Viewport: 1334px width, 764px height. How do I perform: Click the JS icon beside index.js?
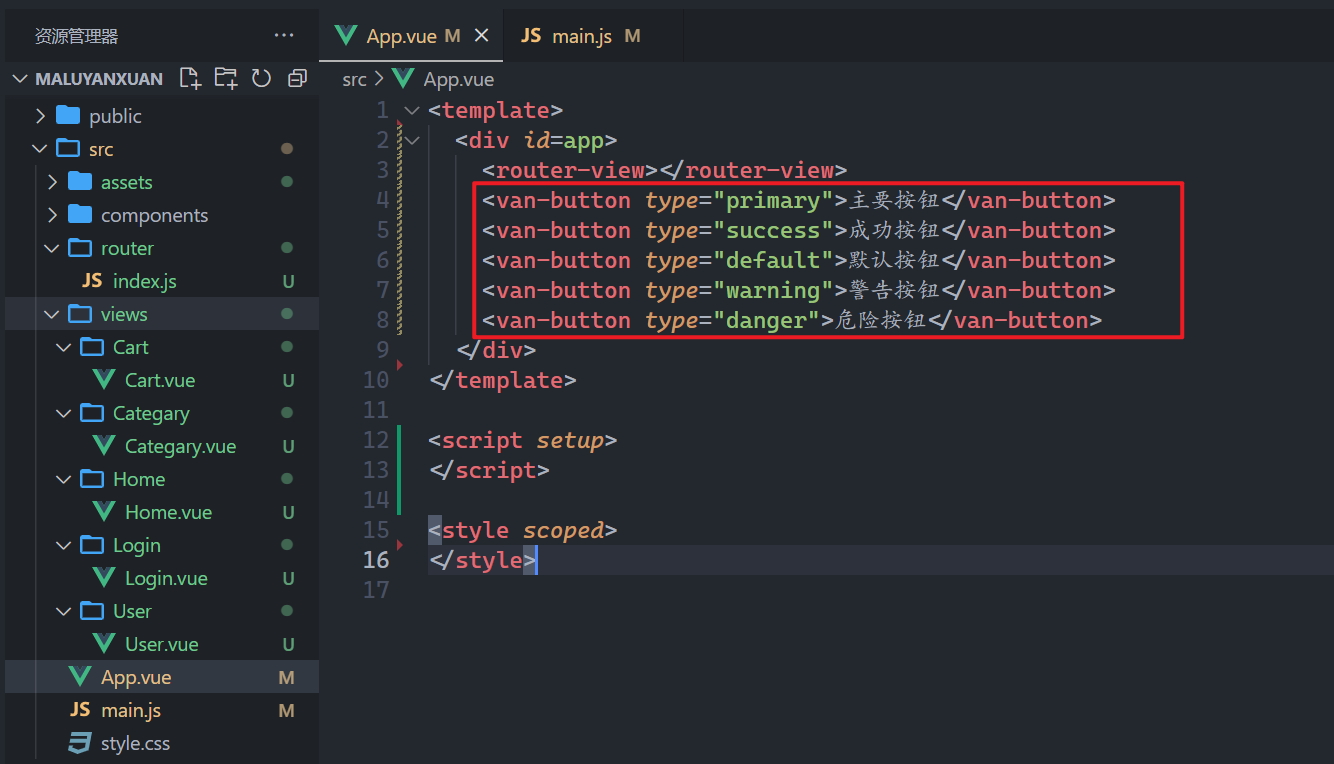(92, 281)
